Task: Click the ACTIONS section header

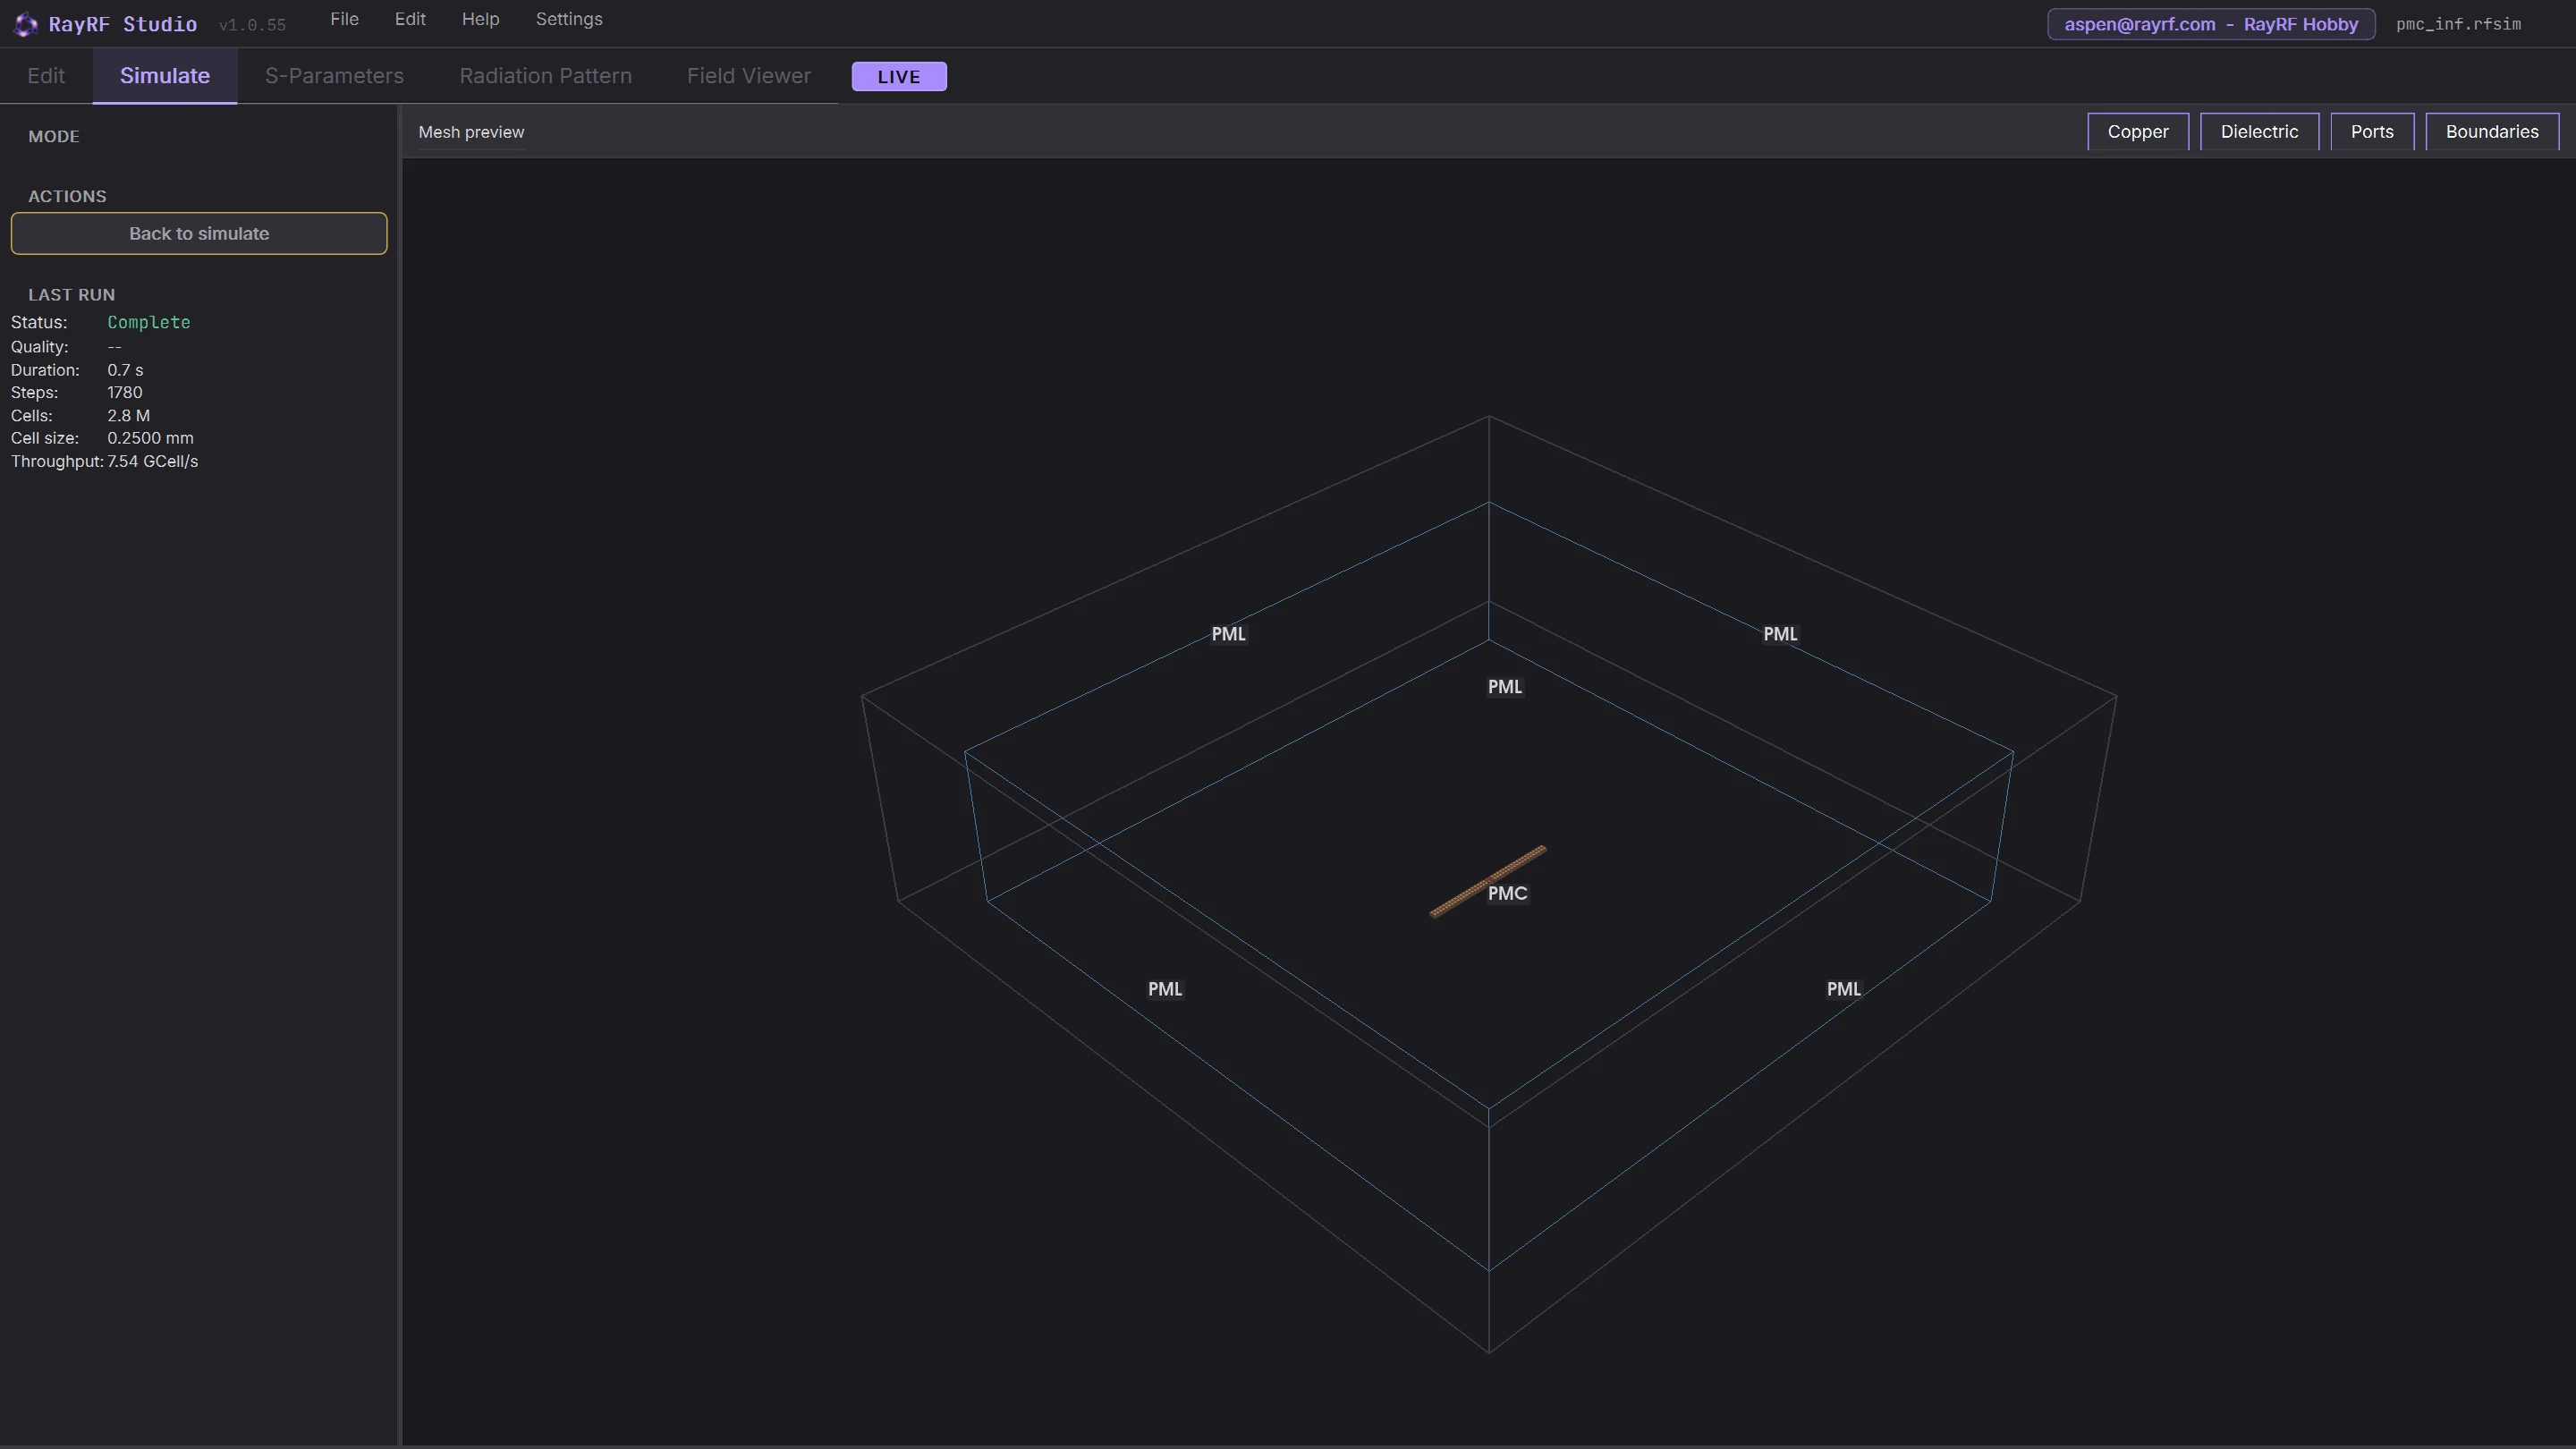Action: 67,196
